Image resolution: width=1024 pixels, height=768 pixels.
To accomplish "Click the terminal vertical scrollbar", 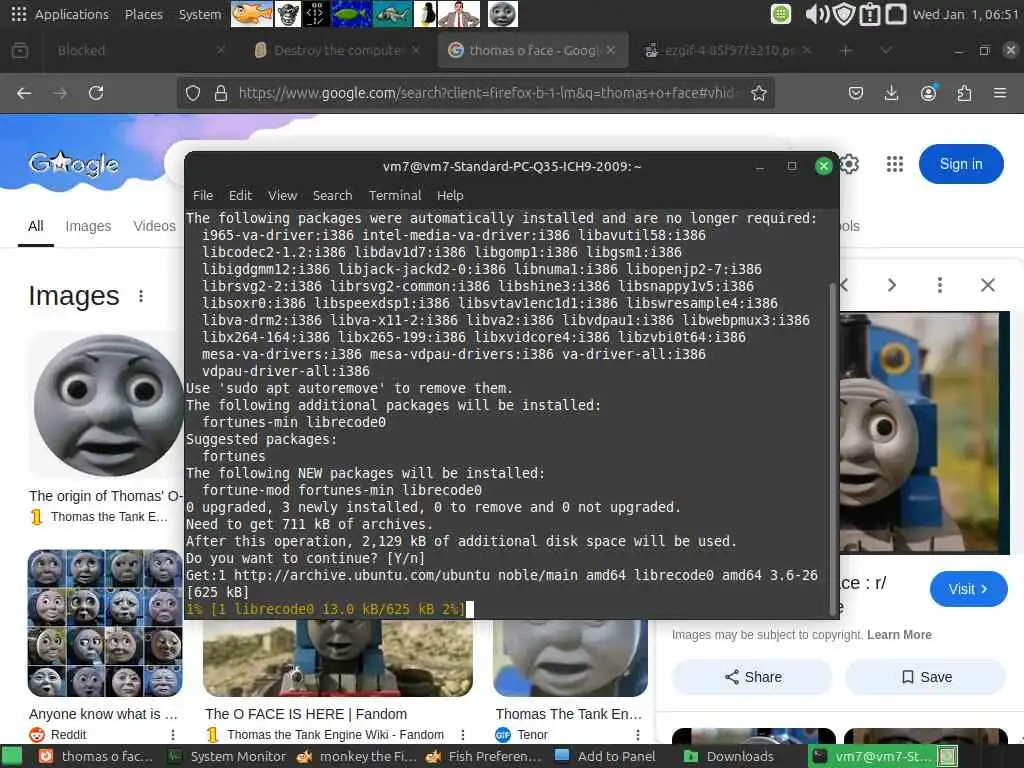I will click(833, 447).
